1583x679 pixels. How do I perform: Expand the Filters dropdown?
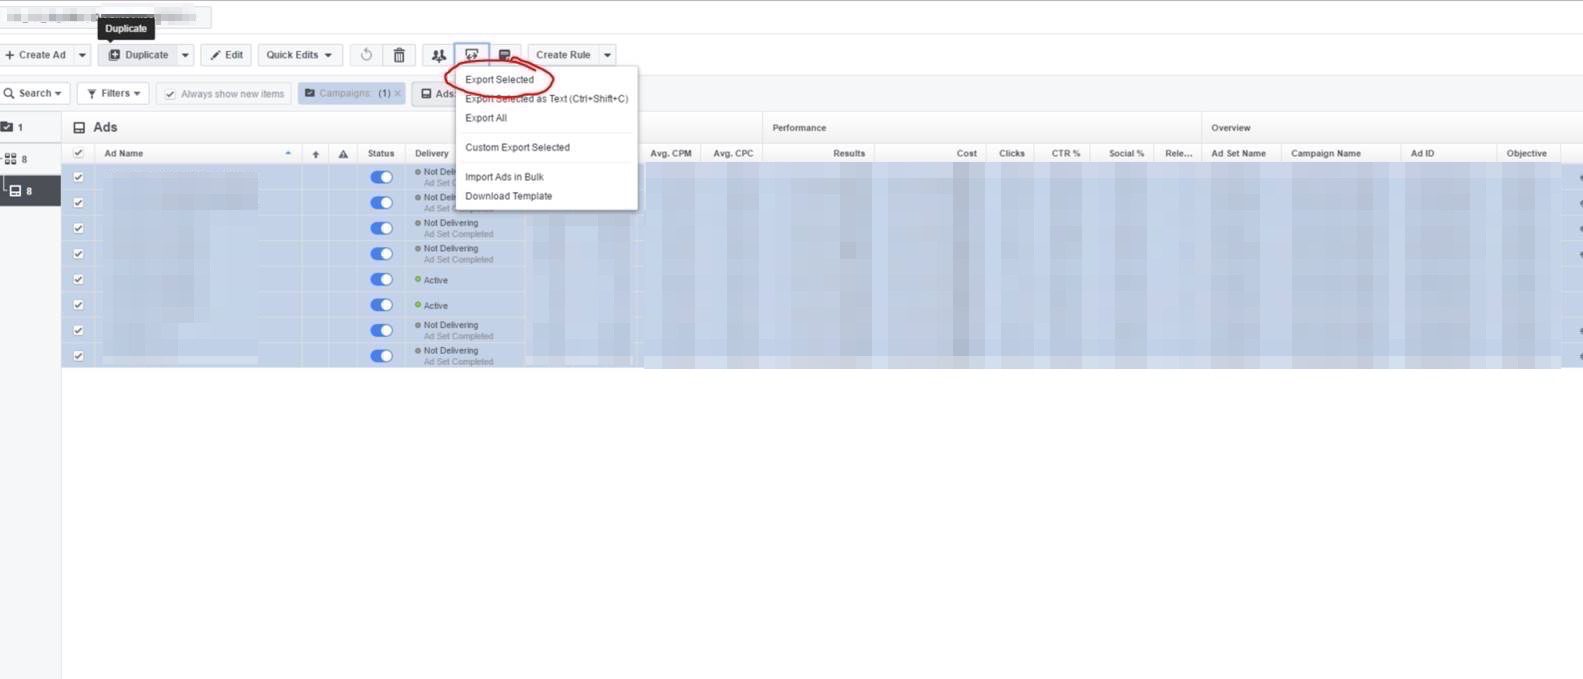tap(113, 93)
